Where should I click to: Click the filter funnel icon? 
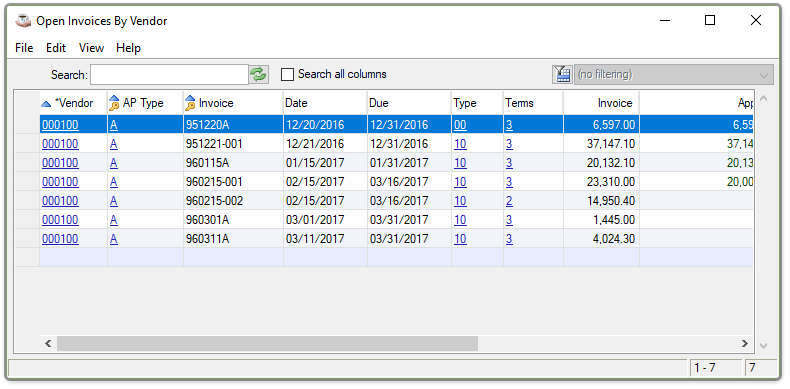coord(562,75)
